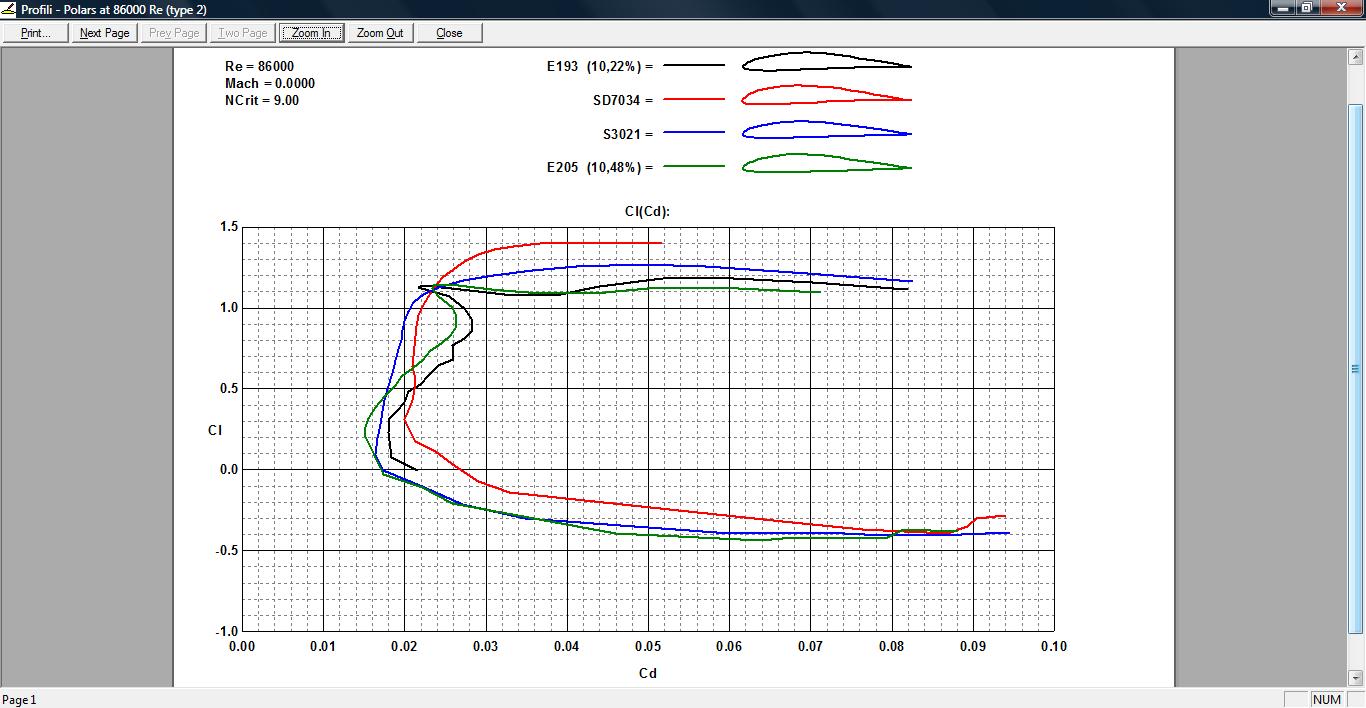Click the E193 airfoil profile shape

(x=826, y=63)
